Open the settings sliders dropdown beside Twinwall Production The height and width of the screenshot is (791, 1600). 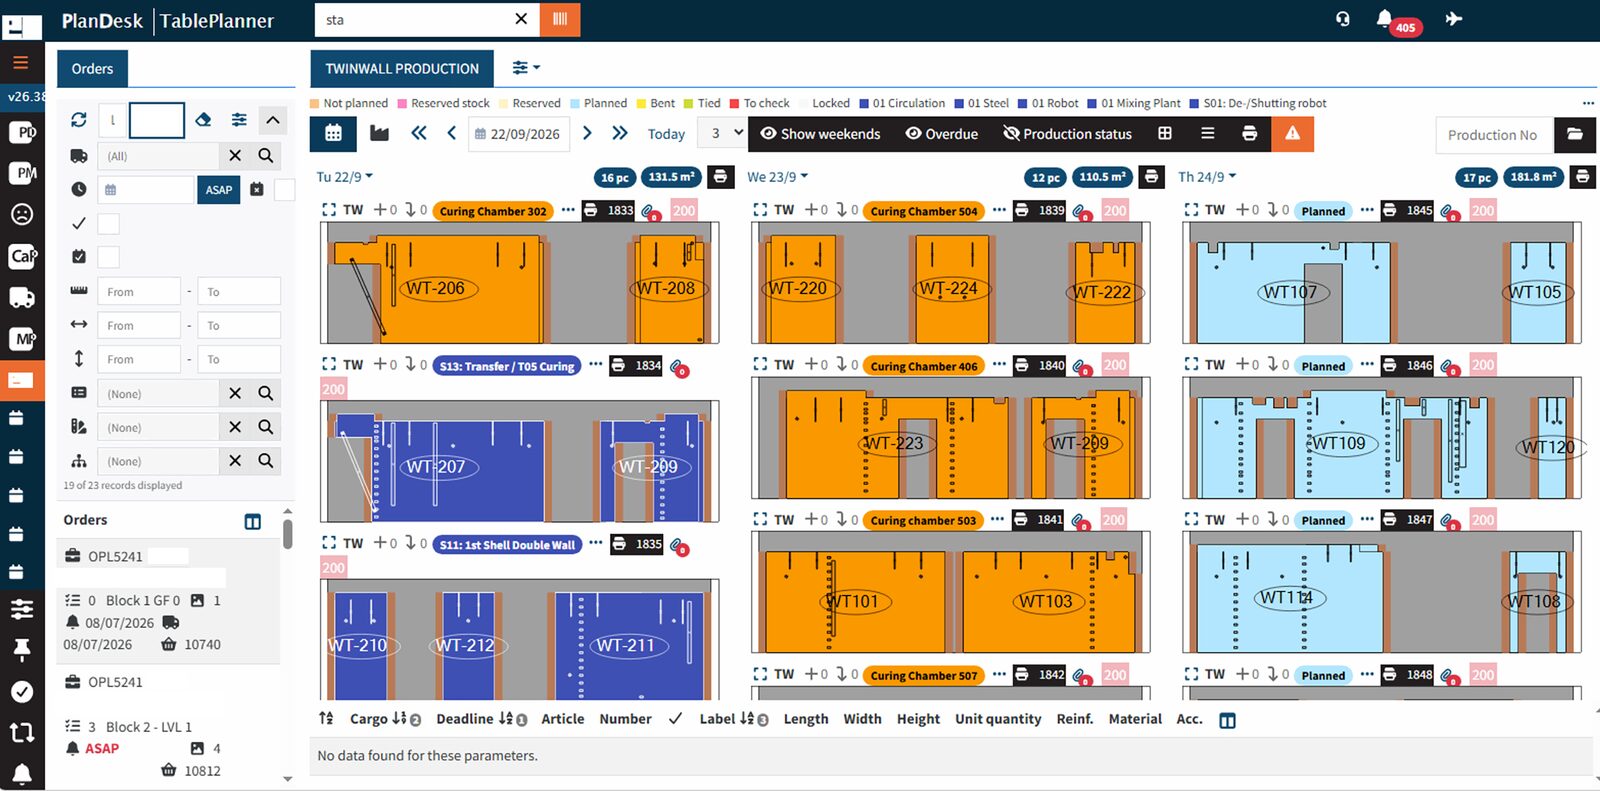(526, 68)
